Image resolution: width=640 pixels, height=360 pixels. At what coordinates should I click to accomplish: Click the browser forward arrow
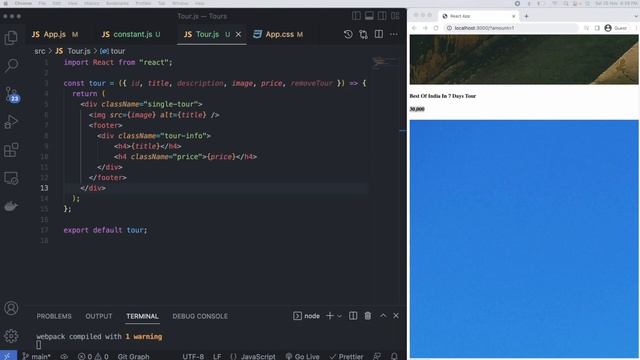coord(425,28)
